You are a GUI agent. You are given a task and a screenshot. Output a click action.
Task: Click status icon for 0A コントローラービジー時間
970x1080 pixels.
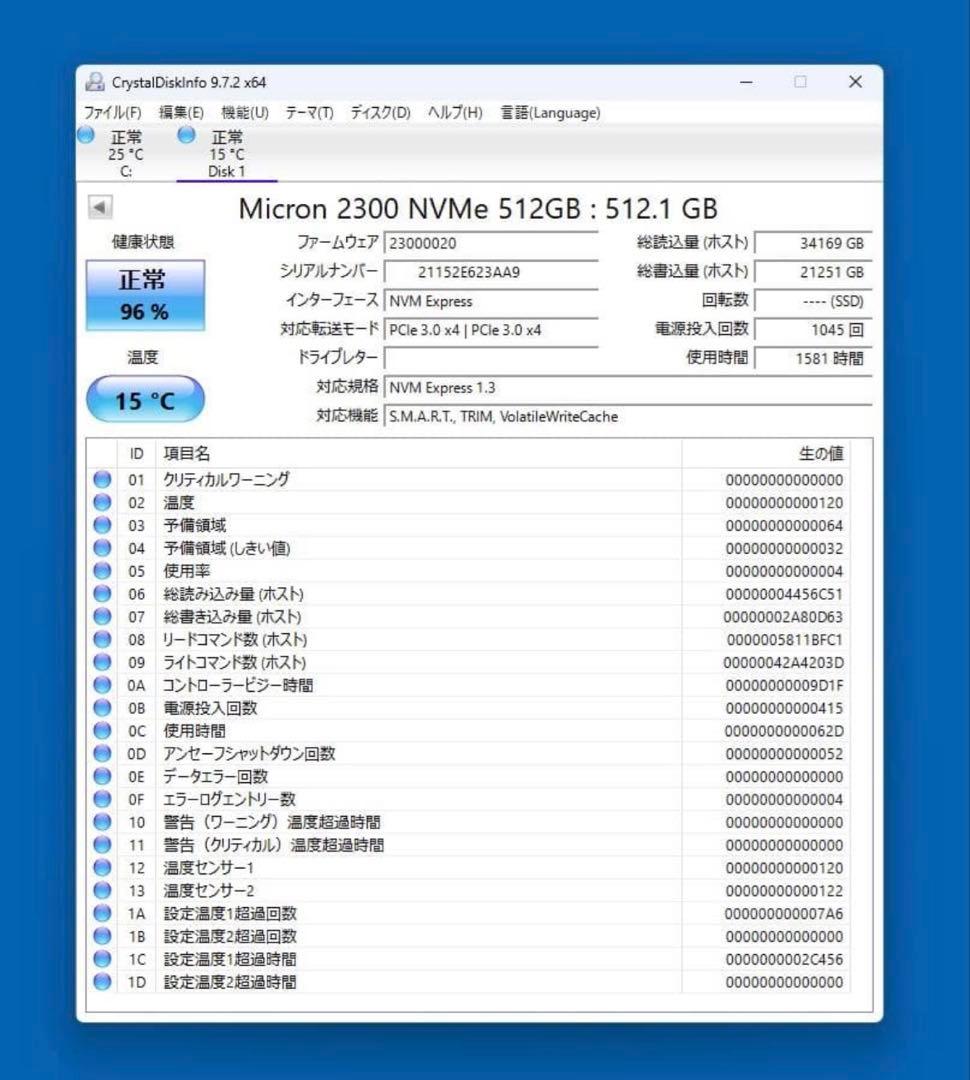102,685
